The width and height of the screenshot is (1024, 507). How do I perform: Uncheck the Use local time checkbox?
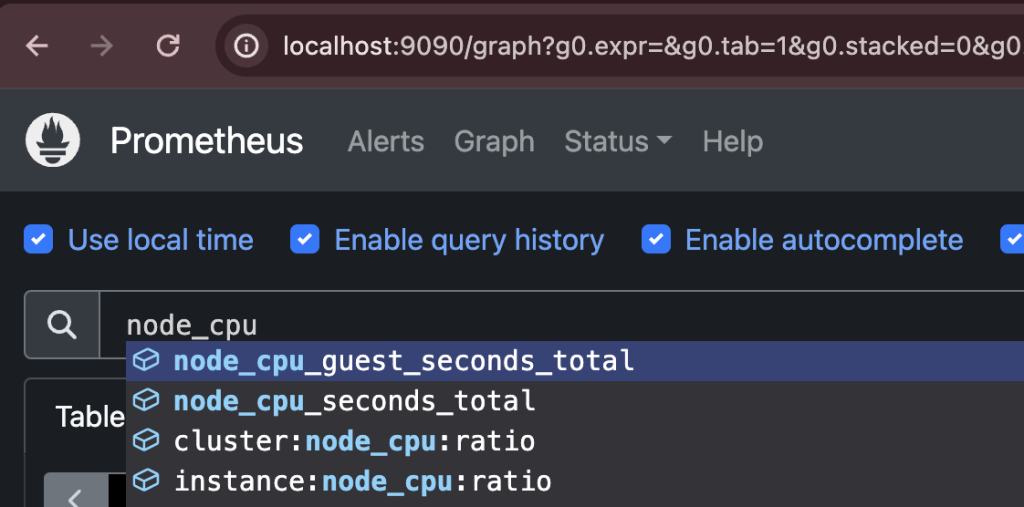[x=38, y=240]
